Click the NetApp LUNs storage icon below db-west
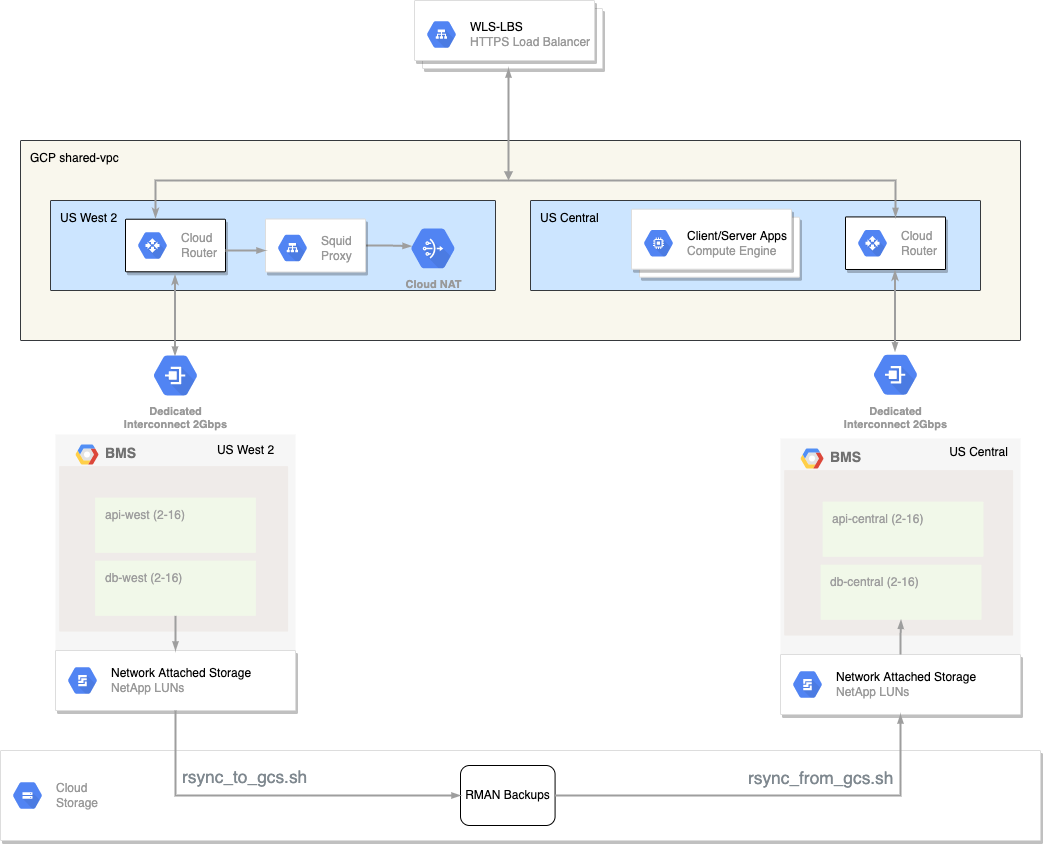The height and width of the screenshot is (844, 1043). click(82, 681)
